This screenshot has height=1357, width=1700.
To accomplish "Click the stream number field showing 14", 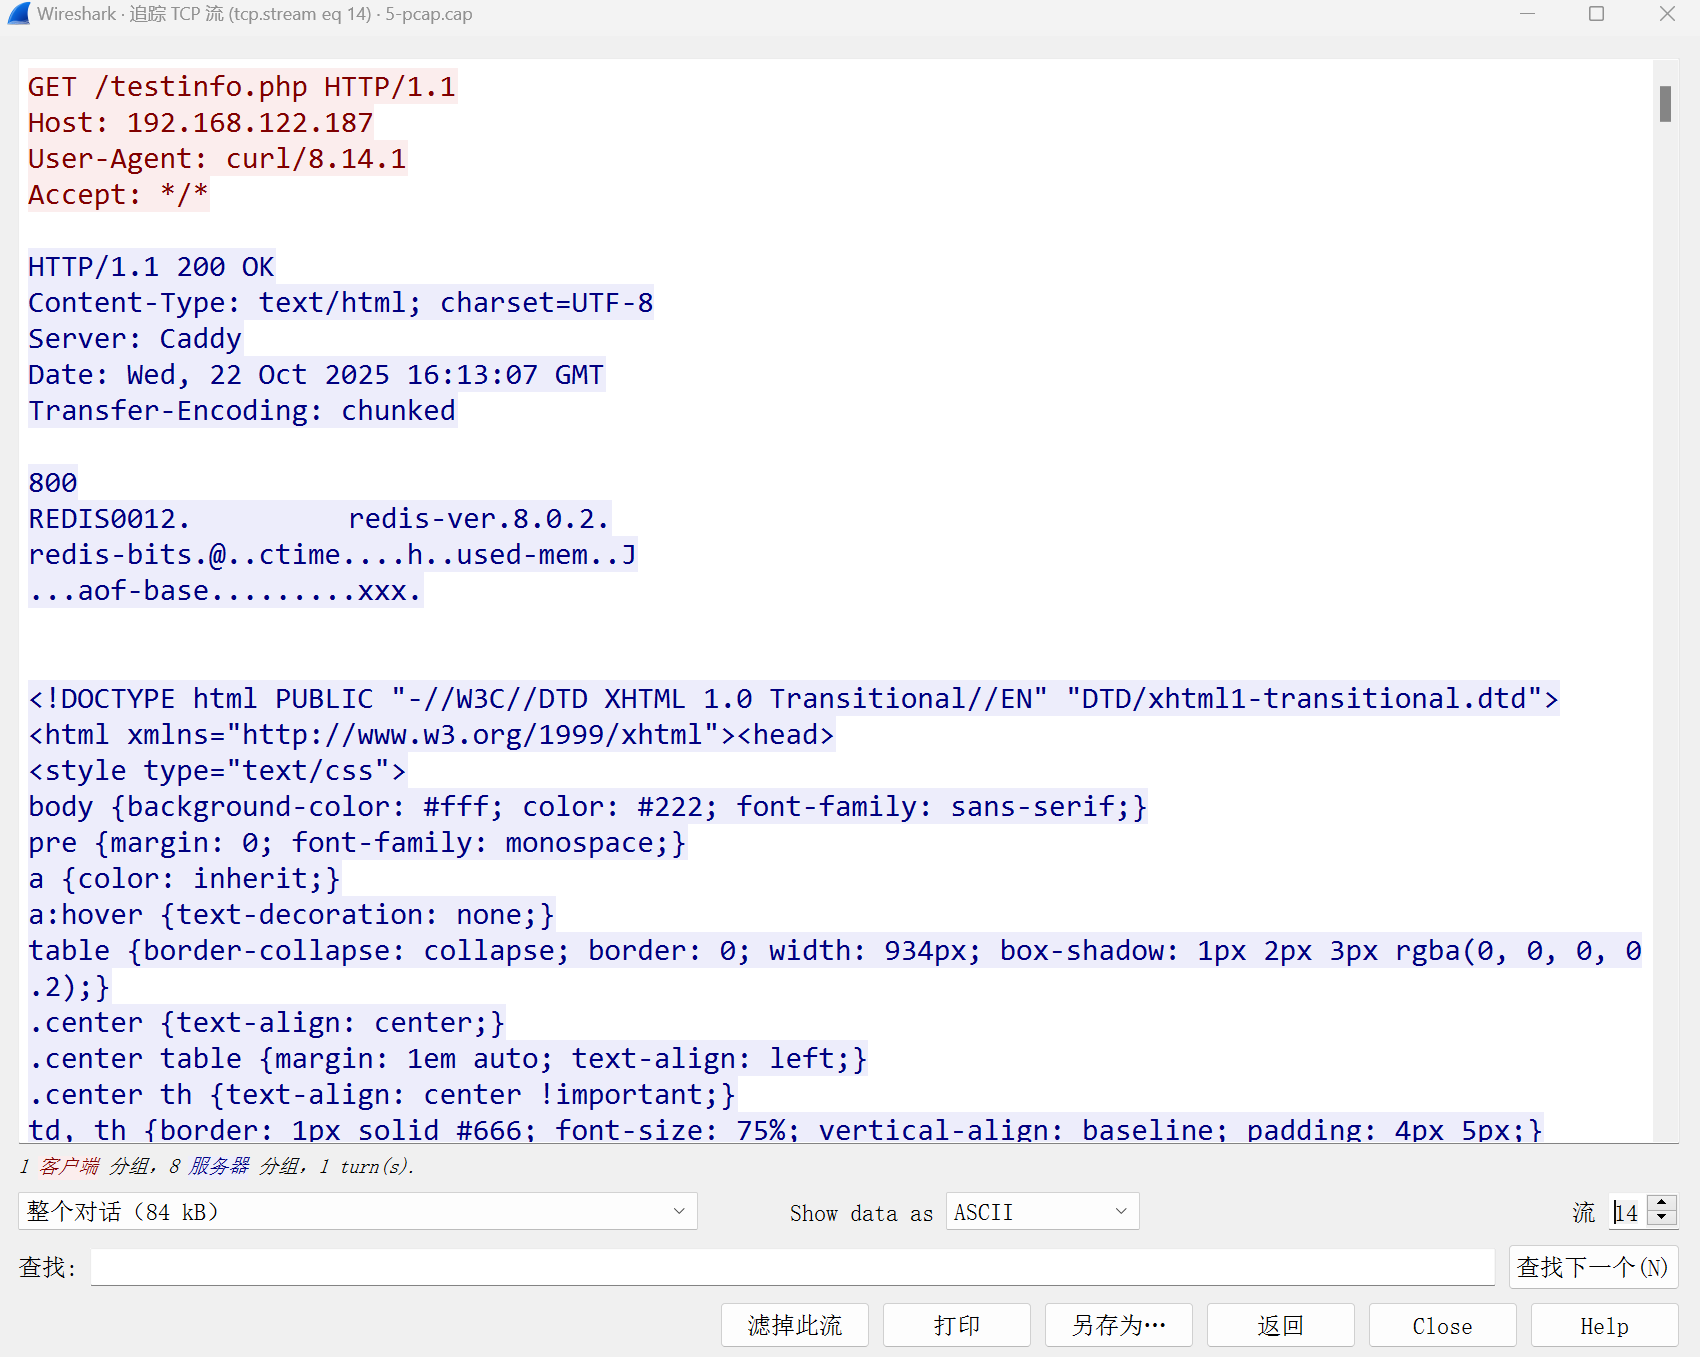I will coord(1628,1212).
